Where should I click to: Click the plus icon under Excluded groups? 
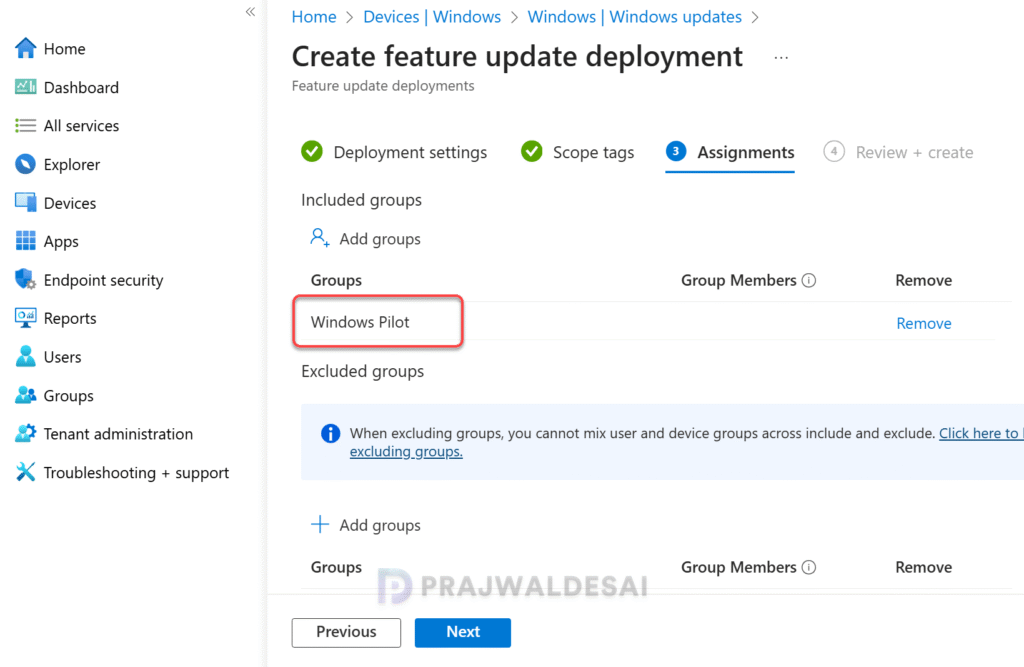pyautogui.click(x=320, y=524)
